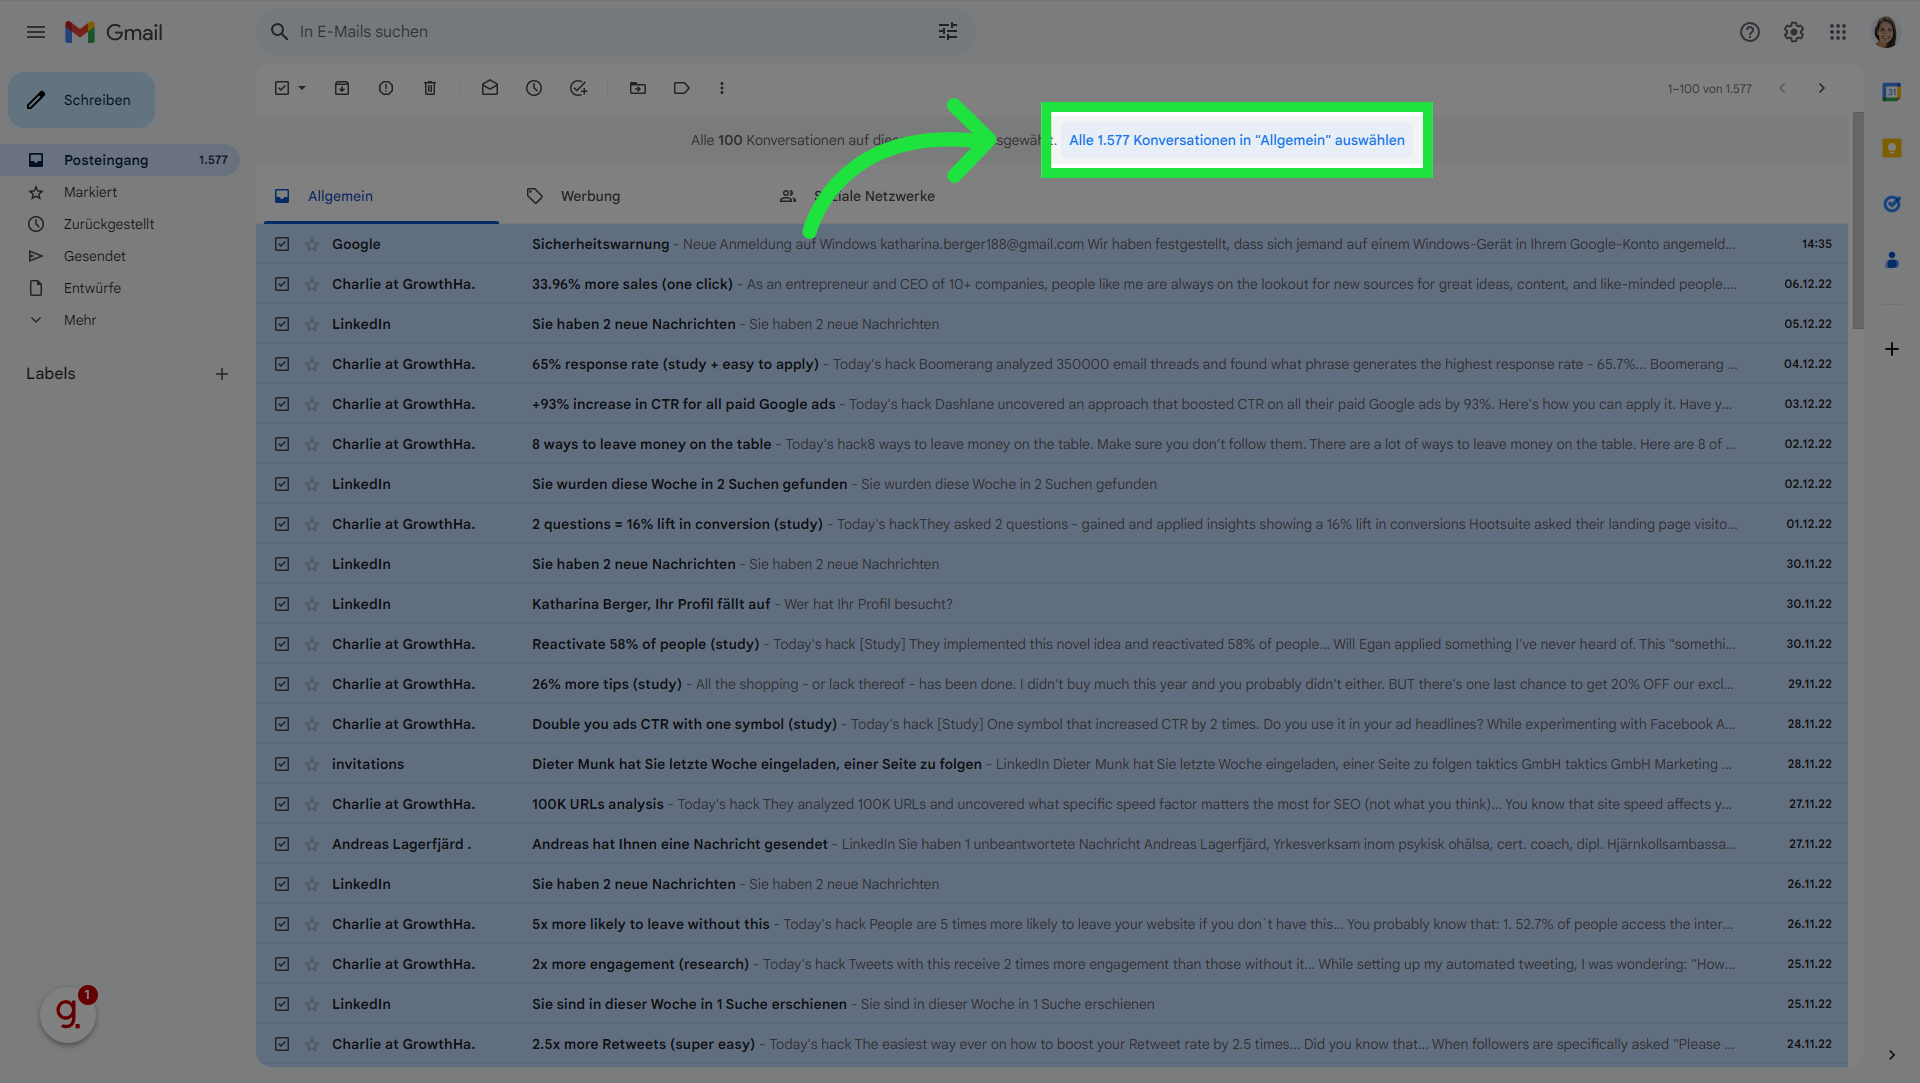1920x1083 pixels.
Task: Star the Google Sicherheitswarnung email
Action: [312, 244]
